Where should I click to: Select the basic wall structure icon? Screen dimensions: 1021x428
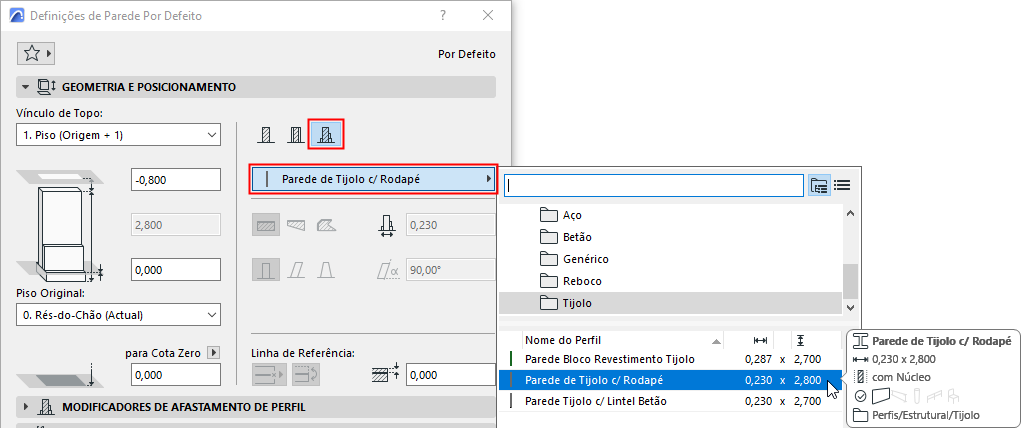(x=266, y=134)
